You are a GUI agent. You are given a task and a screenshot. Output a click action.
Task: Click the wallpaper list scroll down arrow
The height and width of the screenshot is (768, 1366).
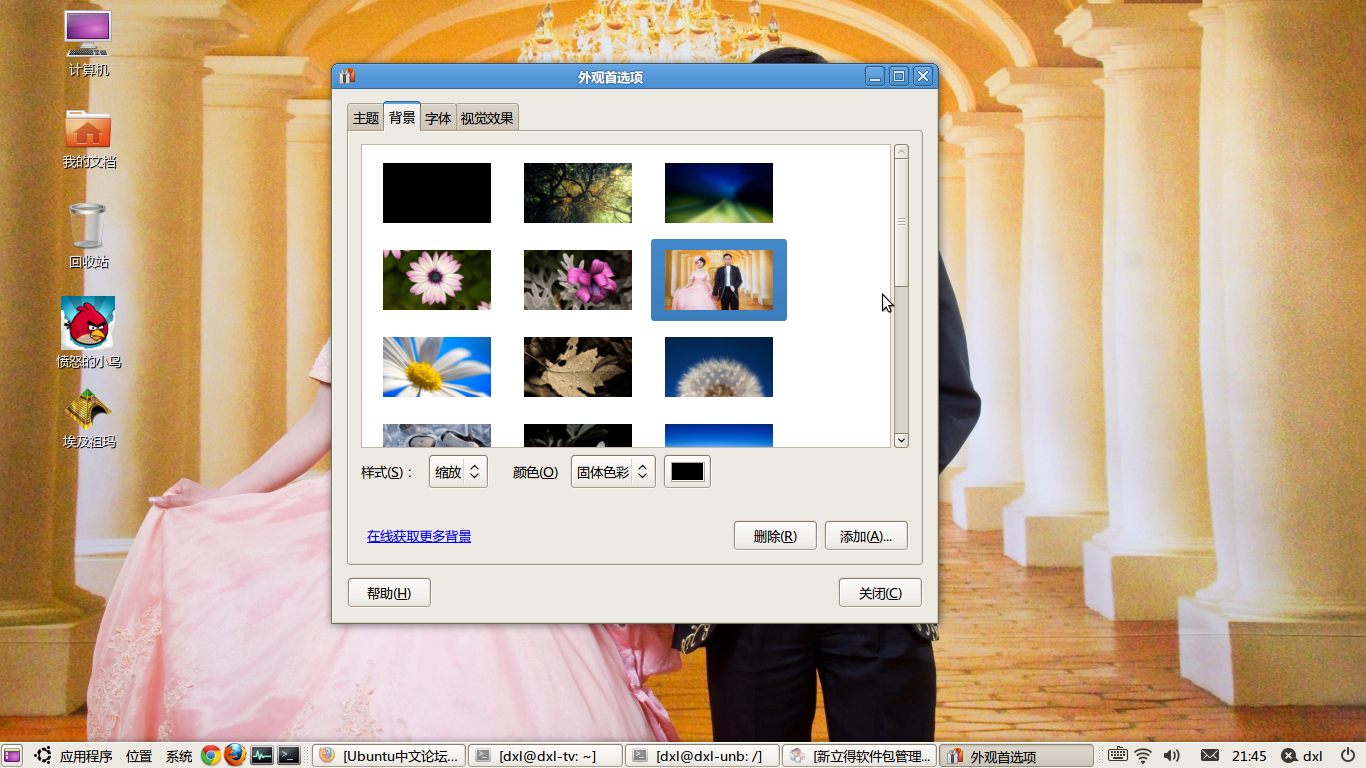coord(901,440)
